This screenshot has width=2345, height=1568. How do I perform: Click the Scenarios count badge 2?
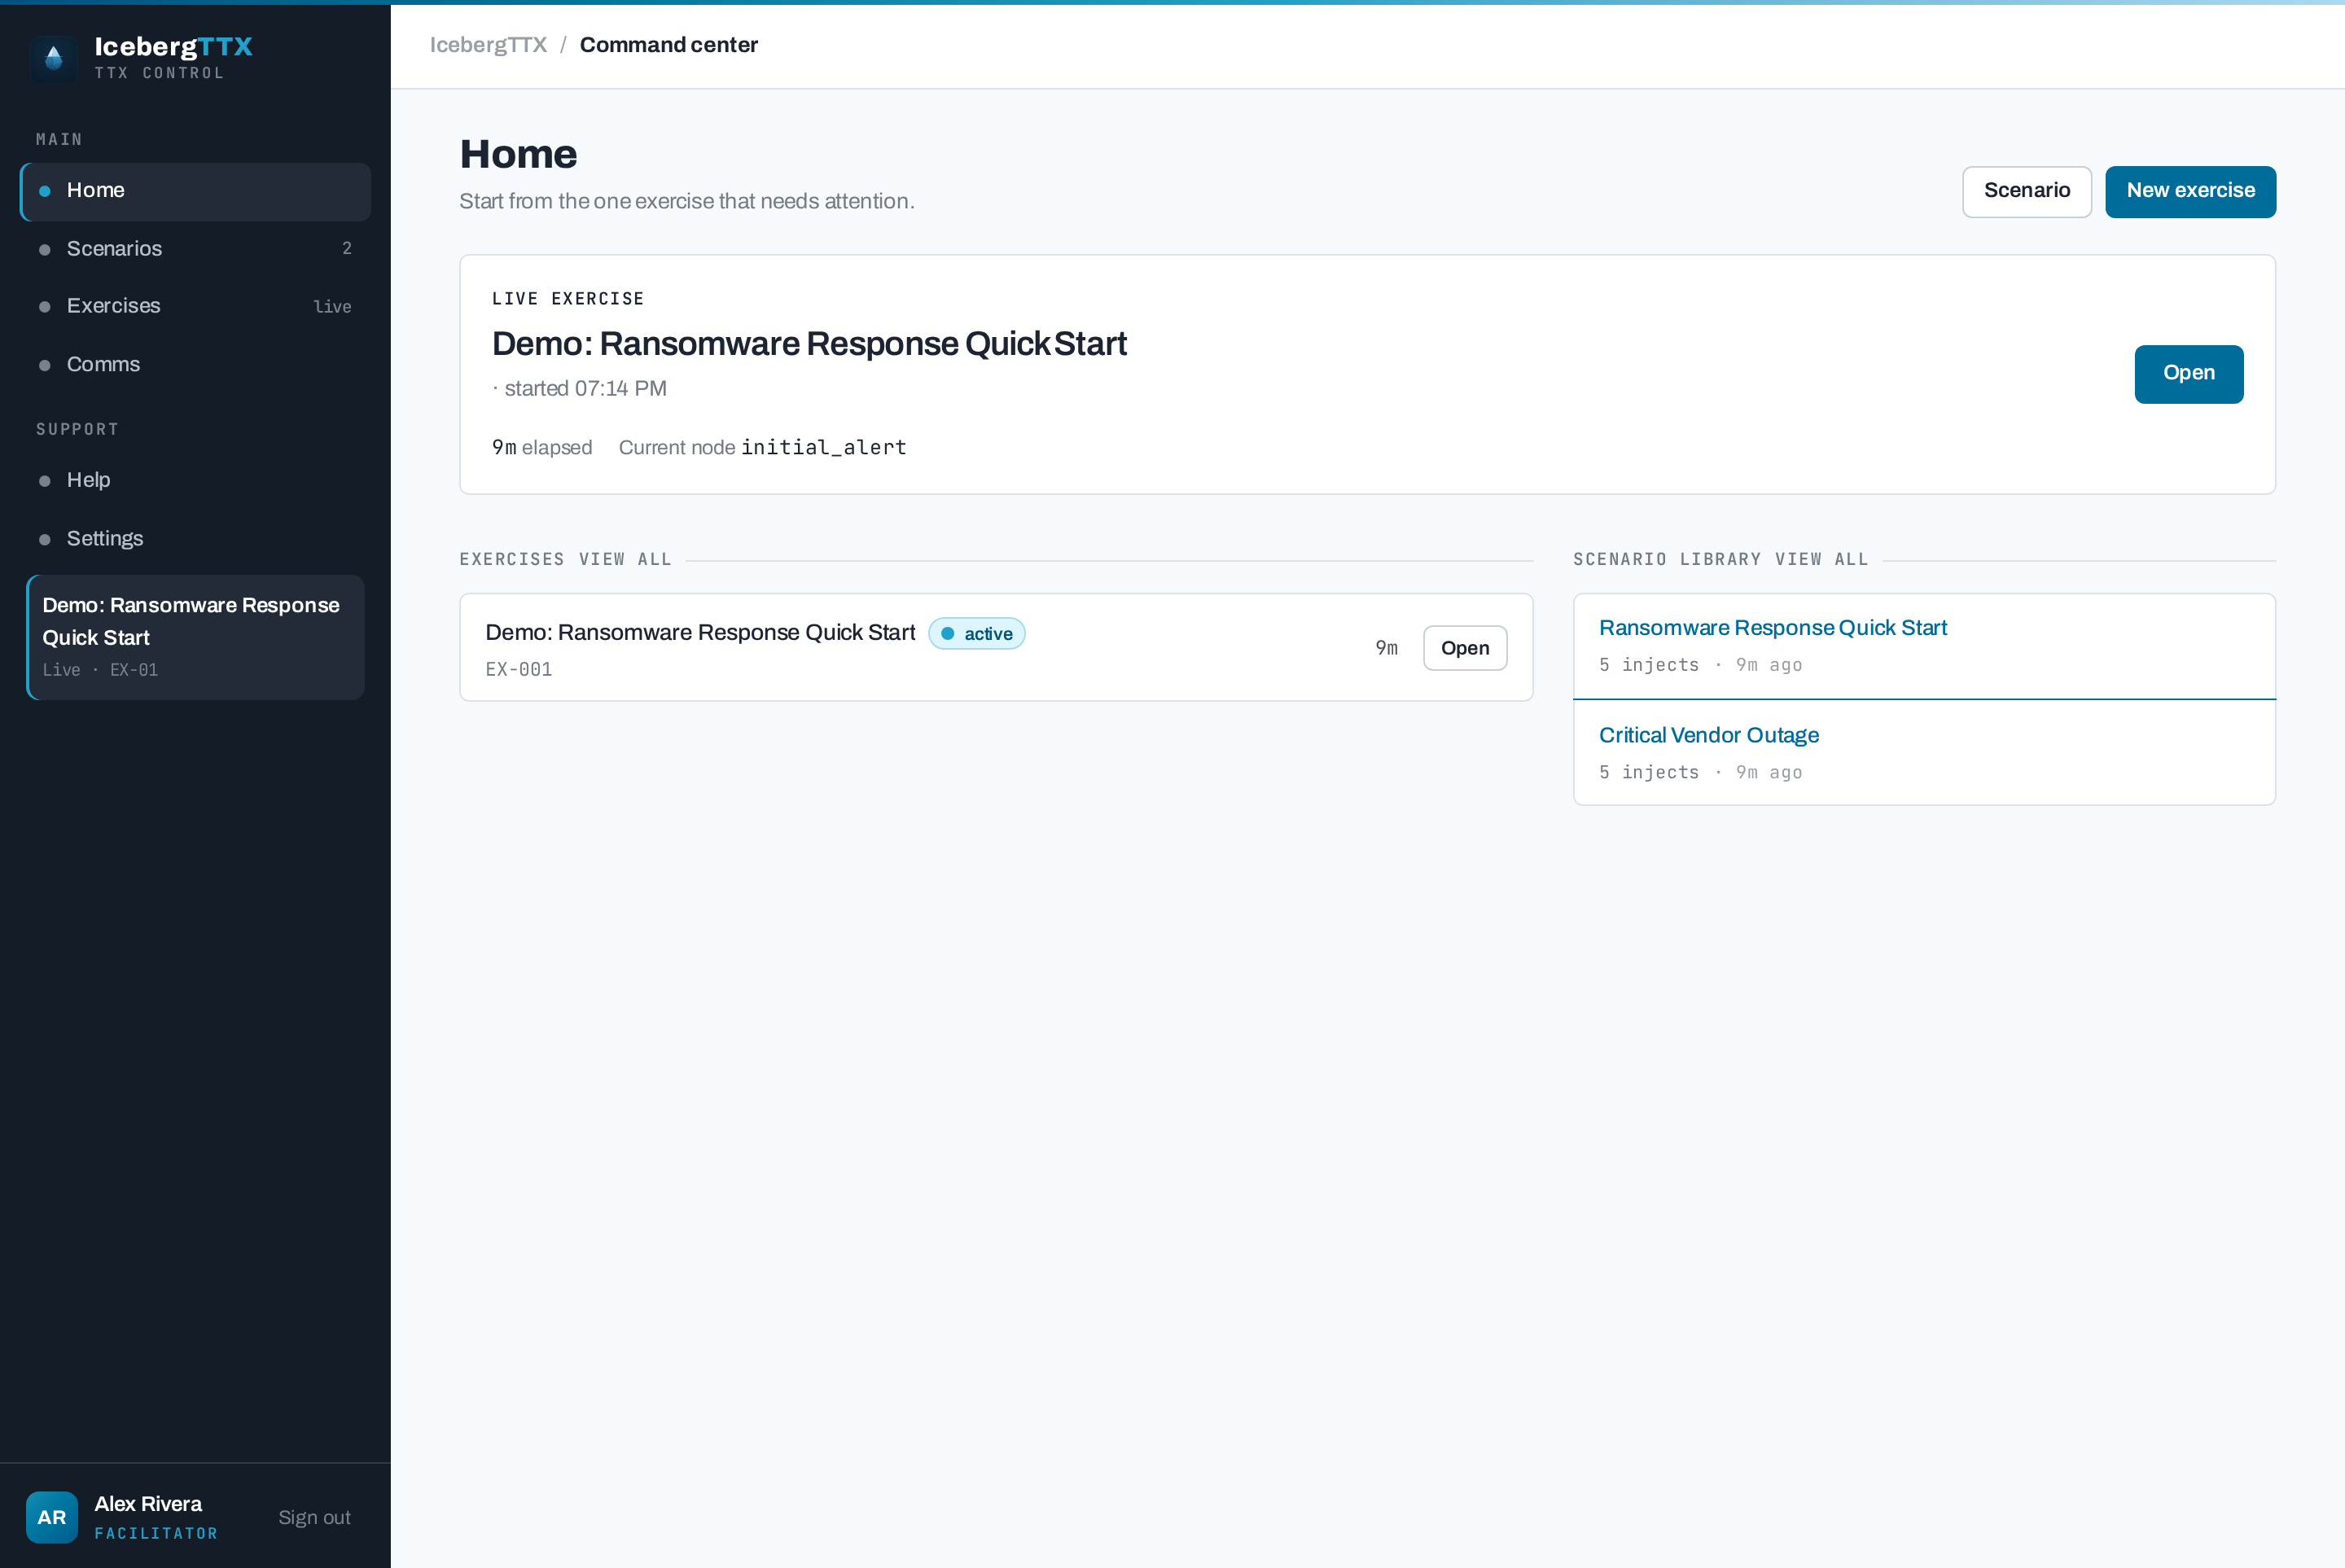point(347,248)
